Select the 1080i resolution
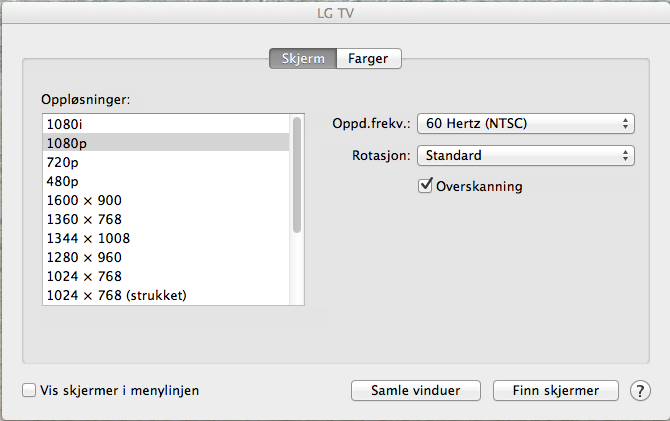 click(166, 124)
